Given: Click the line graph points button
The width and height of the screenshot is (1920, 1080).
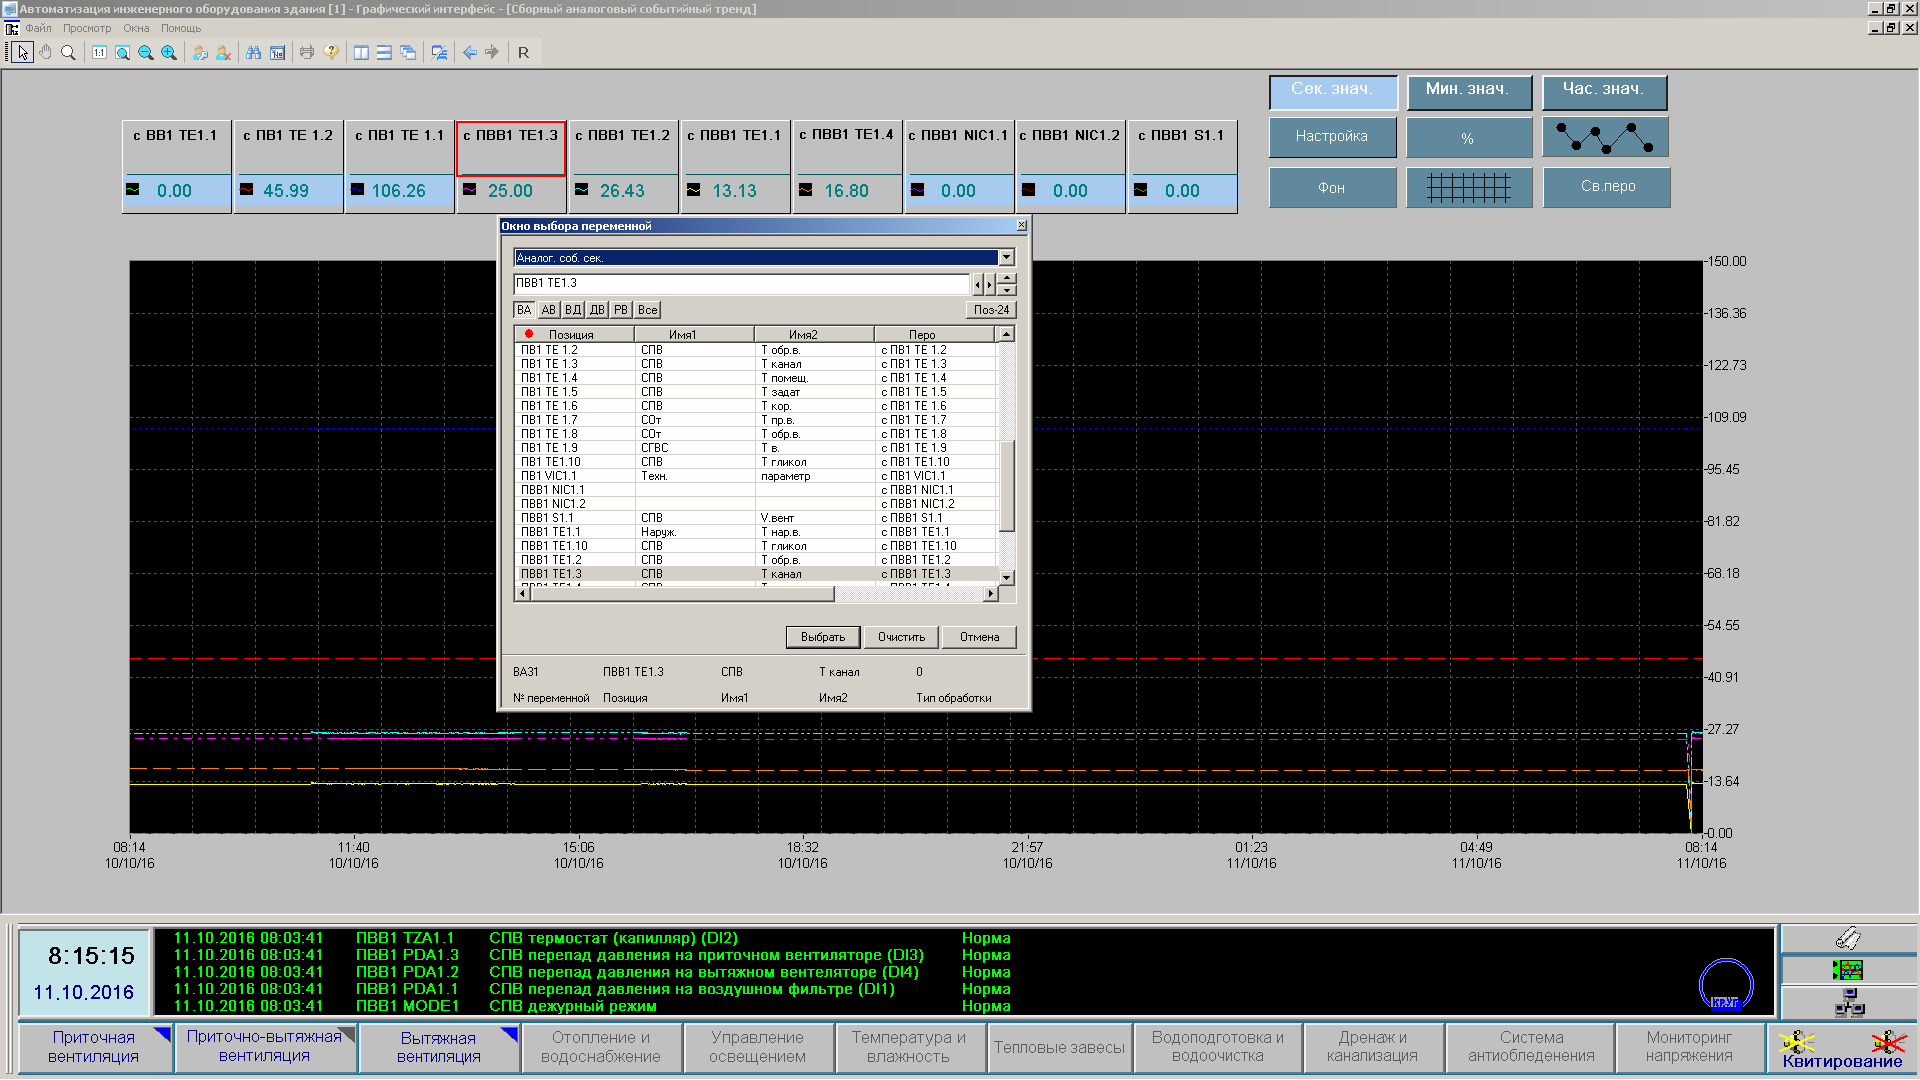Looking at the screenshot, I should (x=1604, y=137).
